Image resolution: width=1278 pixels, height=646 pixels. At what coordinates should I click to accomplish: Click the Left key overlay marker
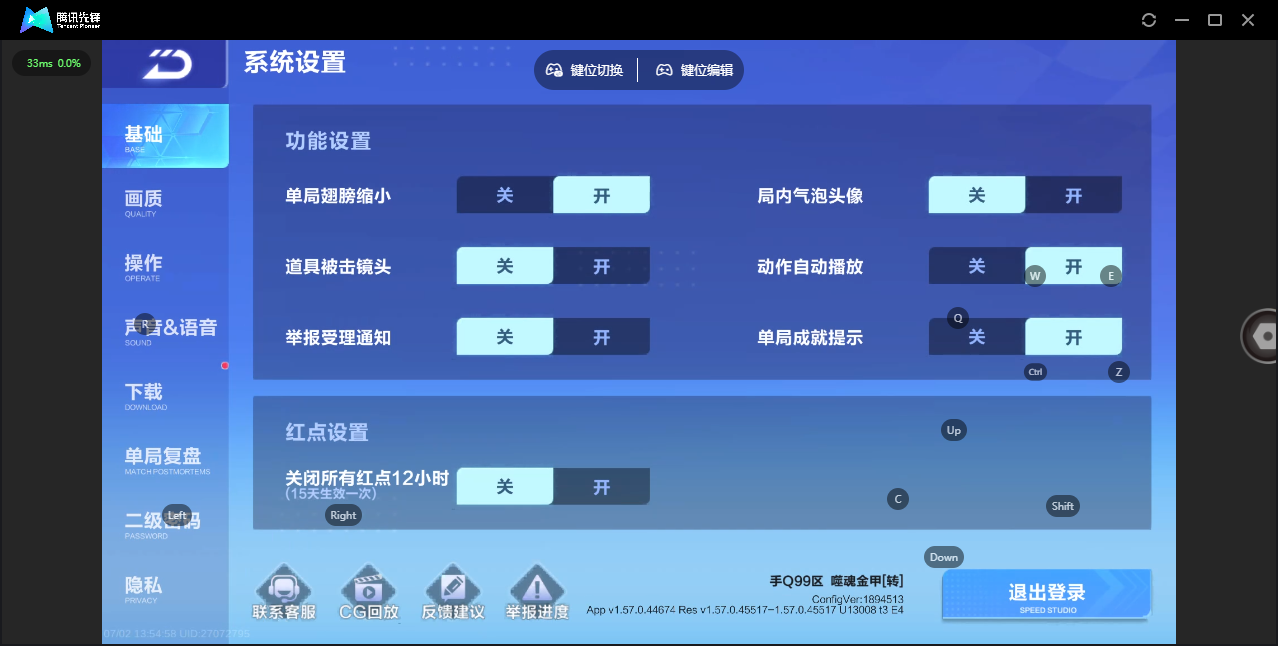click(x=177, y=515)
